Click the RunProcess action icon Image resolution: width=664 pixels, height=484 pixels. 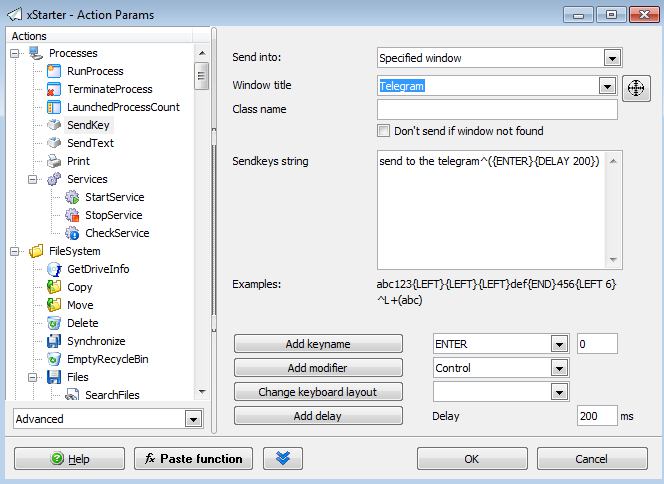(x=54, y=71)
